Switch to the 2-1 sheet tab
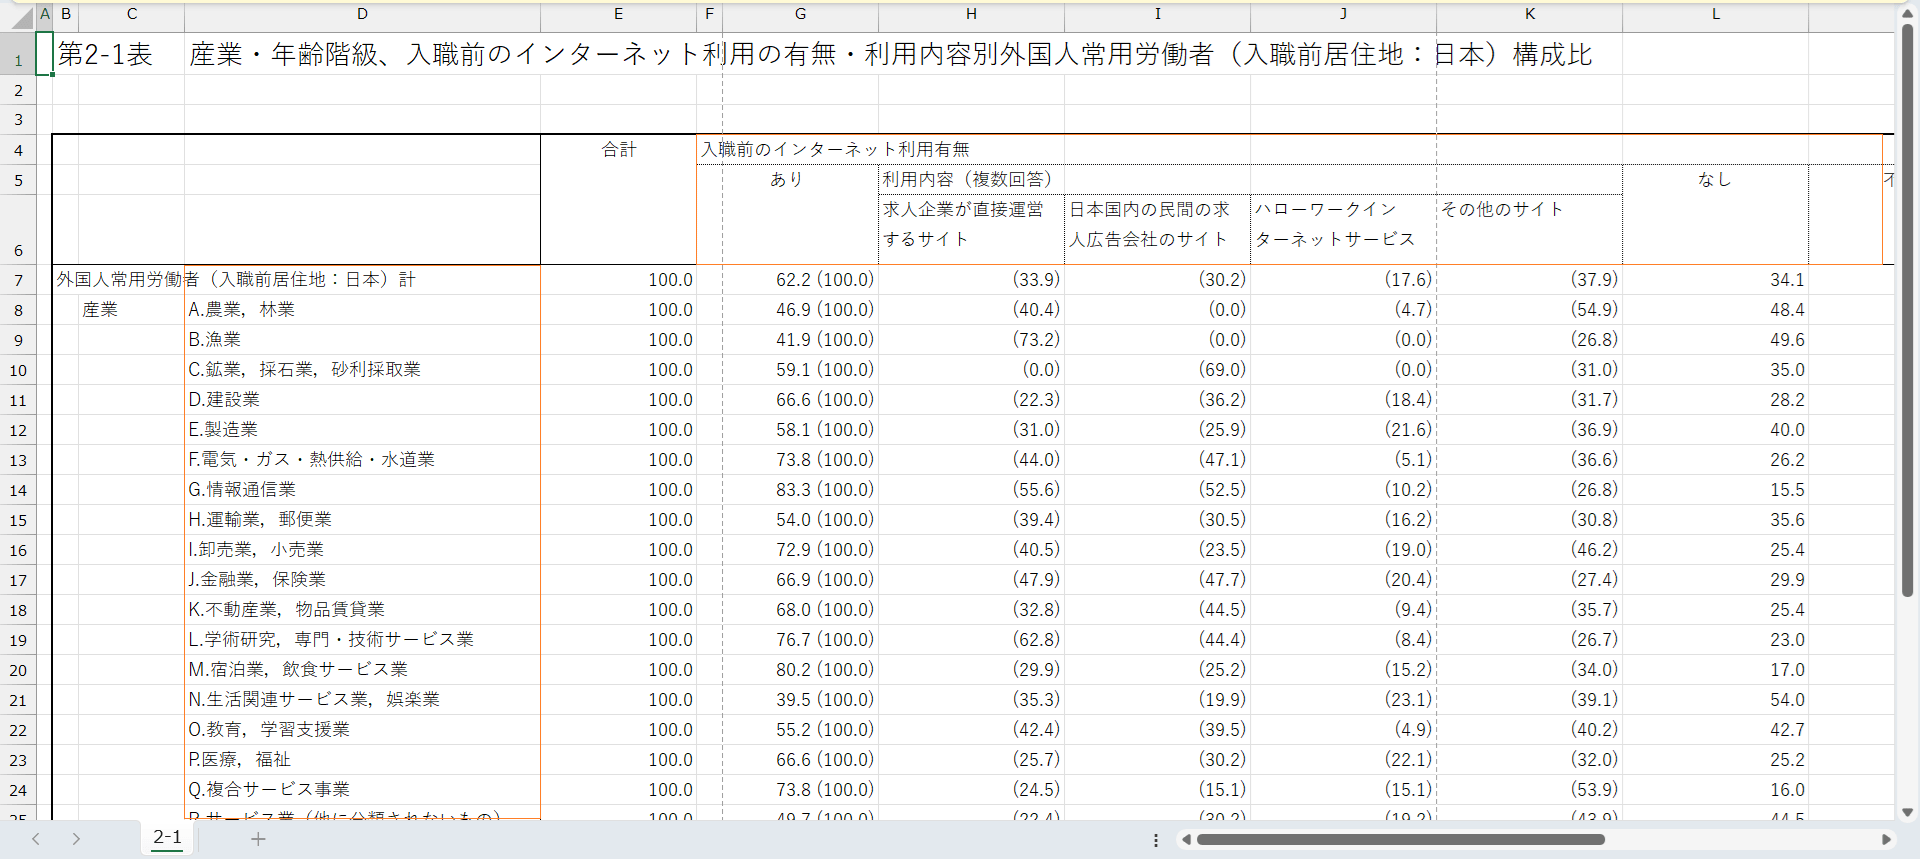 167,838
